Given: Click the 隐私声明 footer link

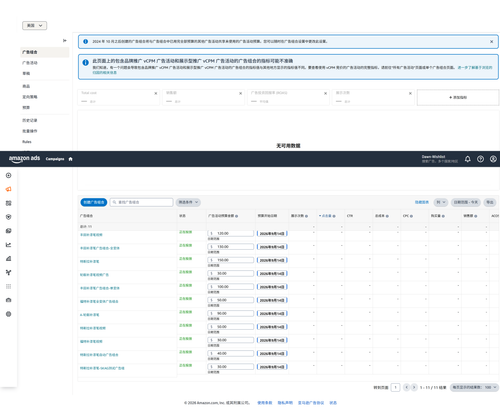Looking at the screenshot, I should click(285, 403).
